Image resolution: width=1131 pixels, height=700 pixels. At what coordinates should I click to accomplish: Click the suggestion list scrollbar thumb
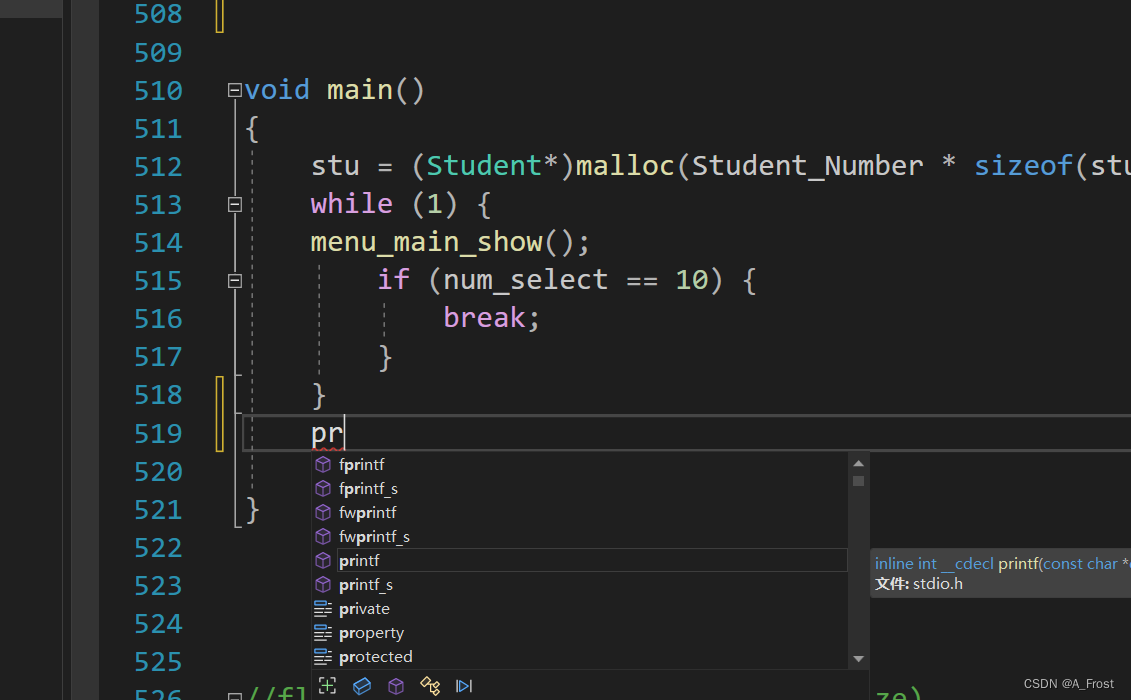[858, 482]
